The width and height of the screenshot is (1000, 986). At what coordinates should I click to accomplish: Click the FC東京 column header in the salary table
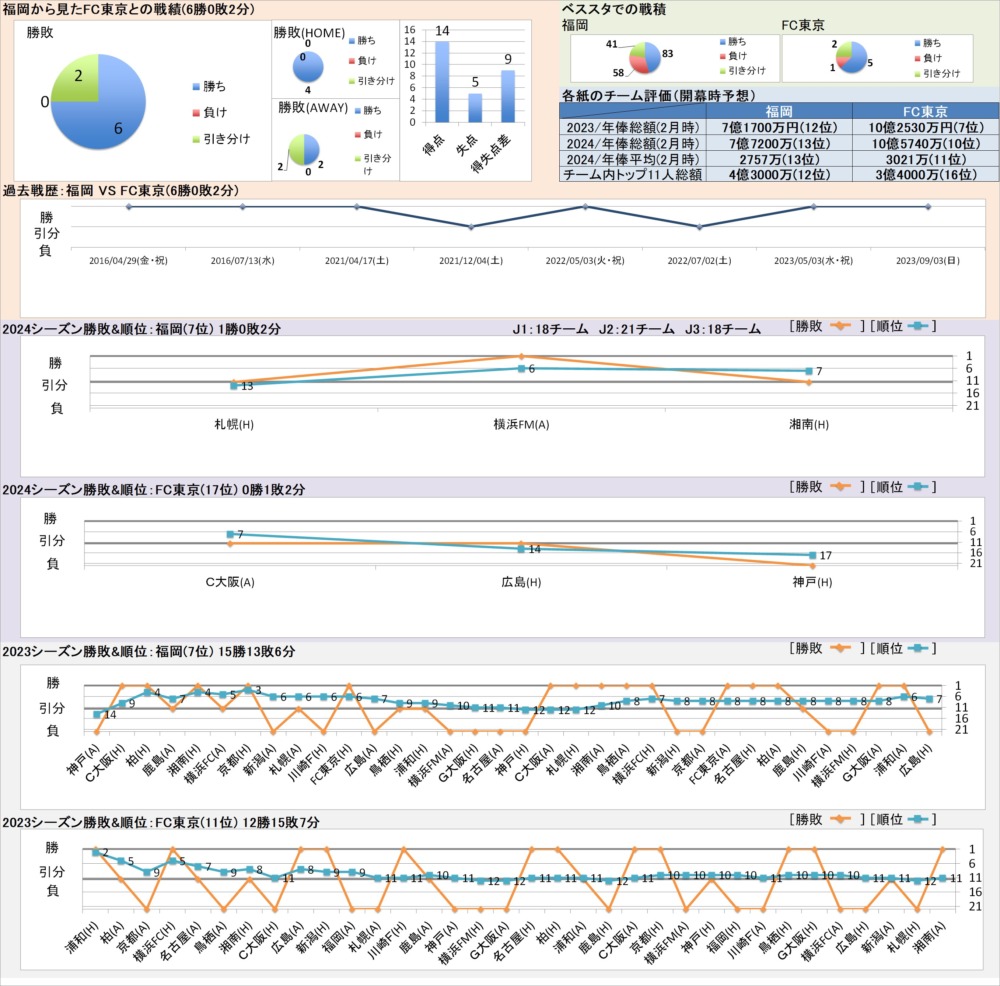[925, 112]
